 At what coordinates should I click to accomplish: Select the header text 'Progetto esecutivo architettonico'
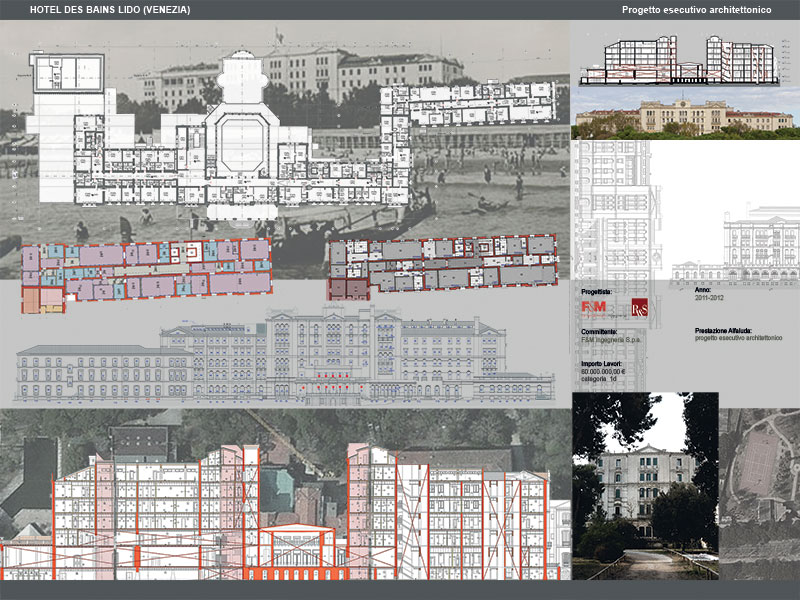click(x=696, y=10)
